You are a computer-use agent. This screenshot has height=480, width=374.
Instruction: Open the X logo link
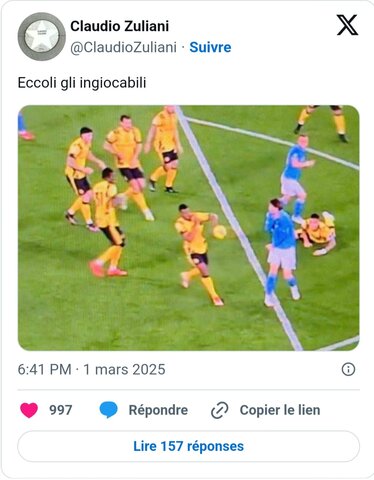[347, 25]
